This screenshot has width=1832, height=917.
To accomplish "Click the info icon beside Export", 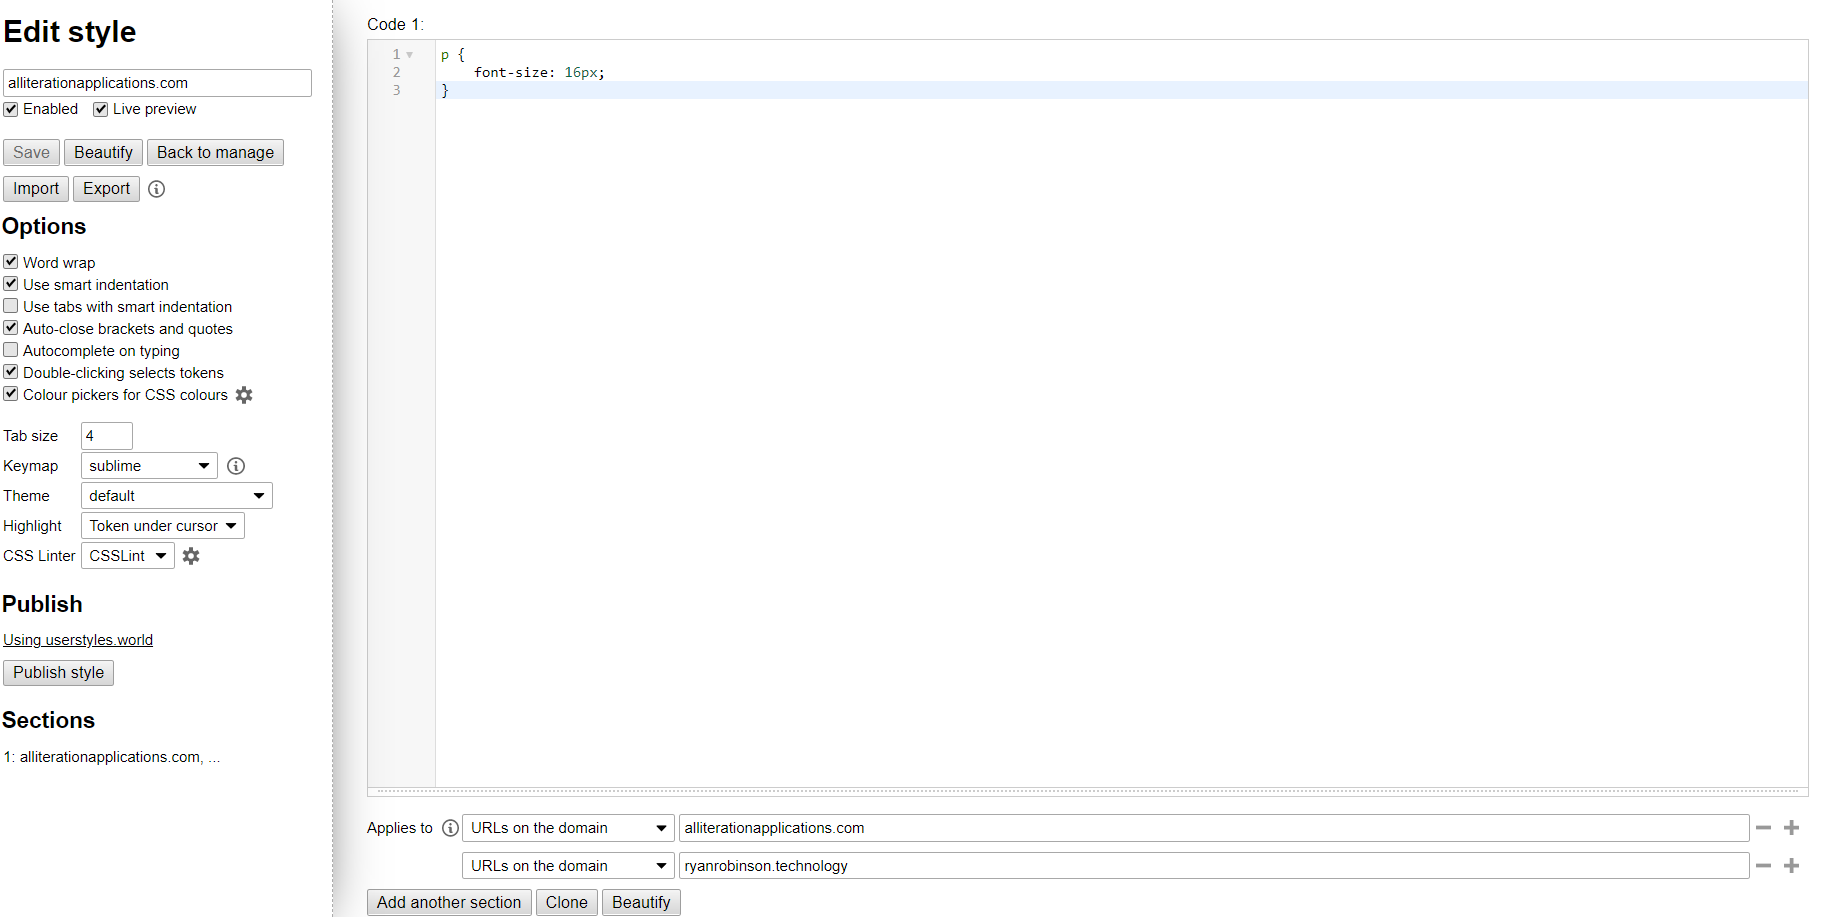I will (x=156, y=189).
